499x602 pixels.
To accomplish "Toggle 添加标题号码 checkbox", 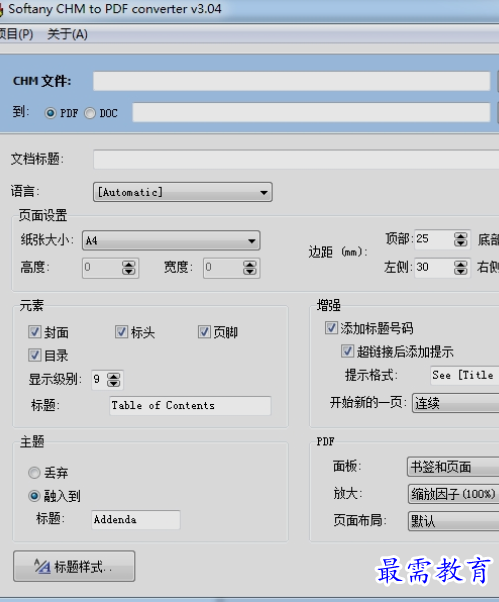I will coord(331,328).
